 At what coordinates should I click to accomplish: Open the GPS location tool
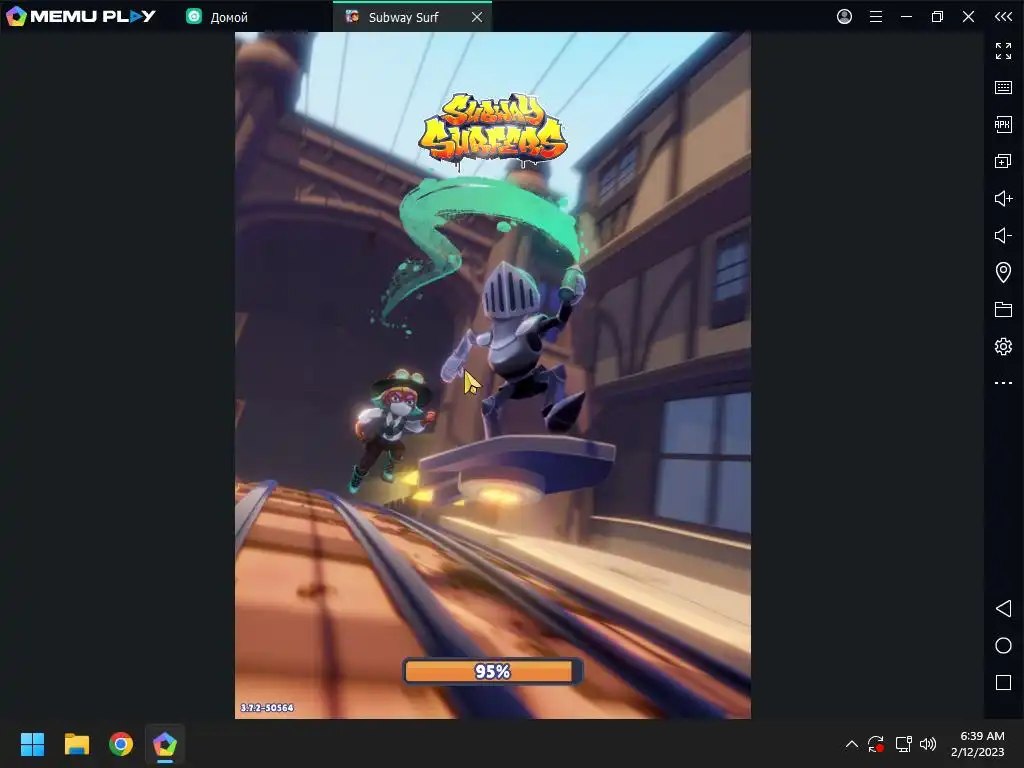click(1003, 272)
